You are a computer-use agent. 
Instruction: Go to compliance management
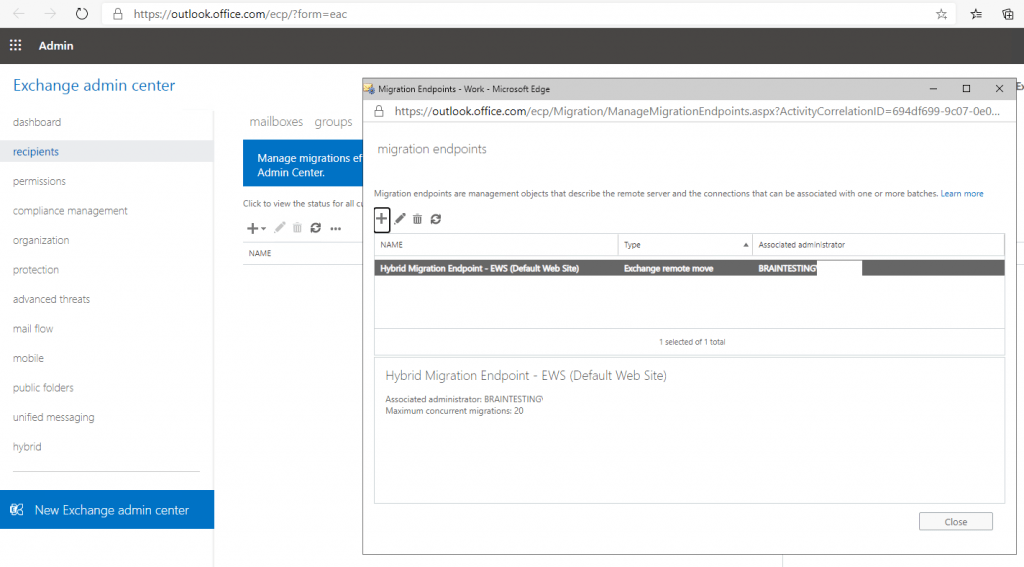pos(70,210)
